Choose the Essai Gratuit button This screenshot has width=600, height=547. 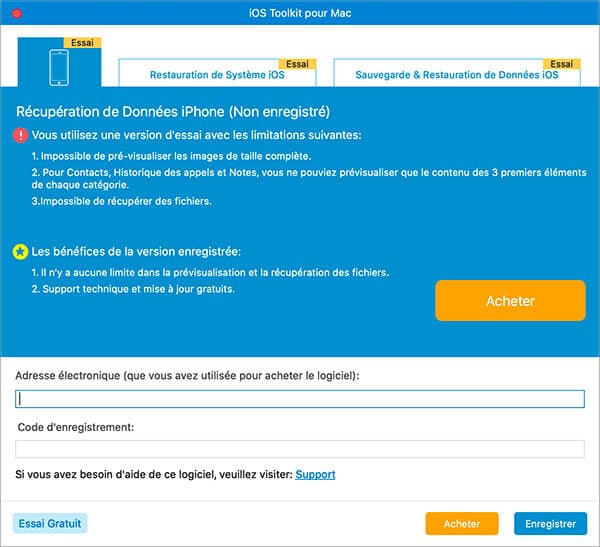point(50,523)
